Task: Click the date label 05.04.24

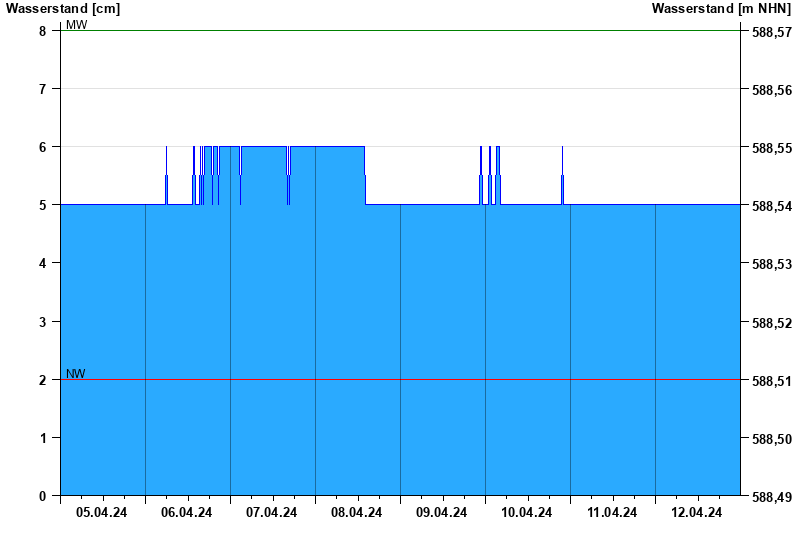Action: pyautogui.click(x=102, y=513)
